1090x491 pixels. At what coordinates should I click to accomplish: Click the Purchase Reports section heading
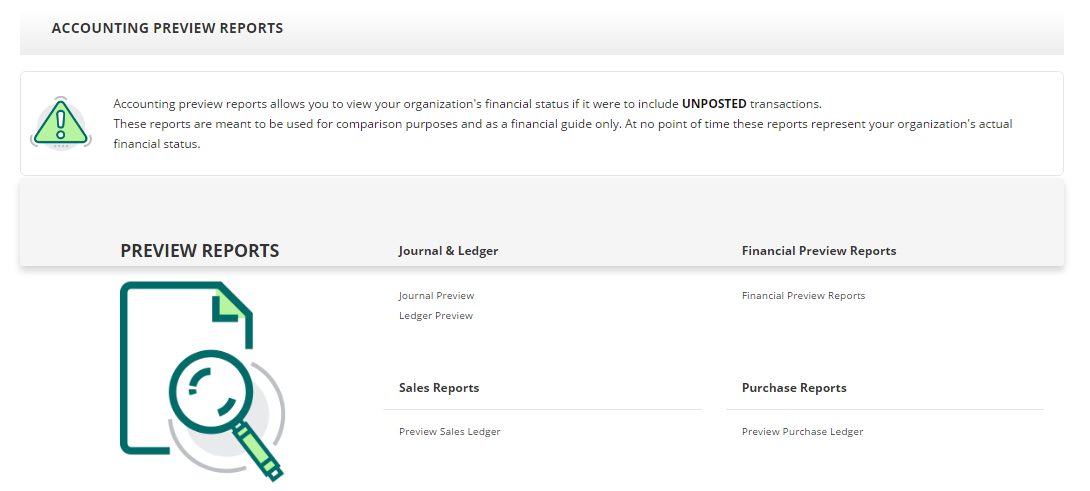click(x=794, y=388)
